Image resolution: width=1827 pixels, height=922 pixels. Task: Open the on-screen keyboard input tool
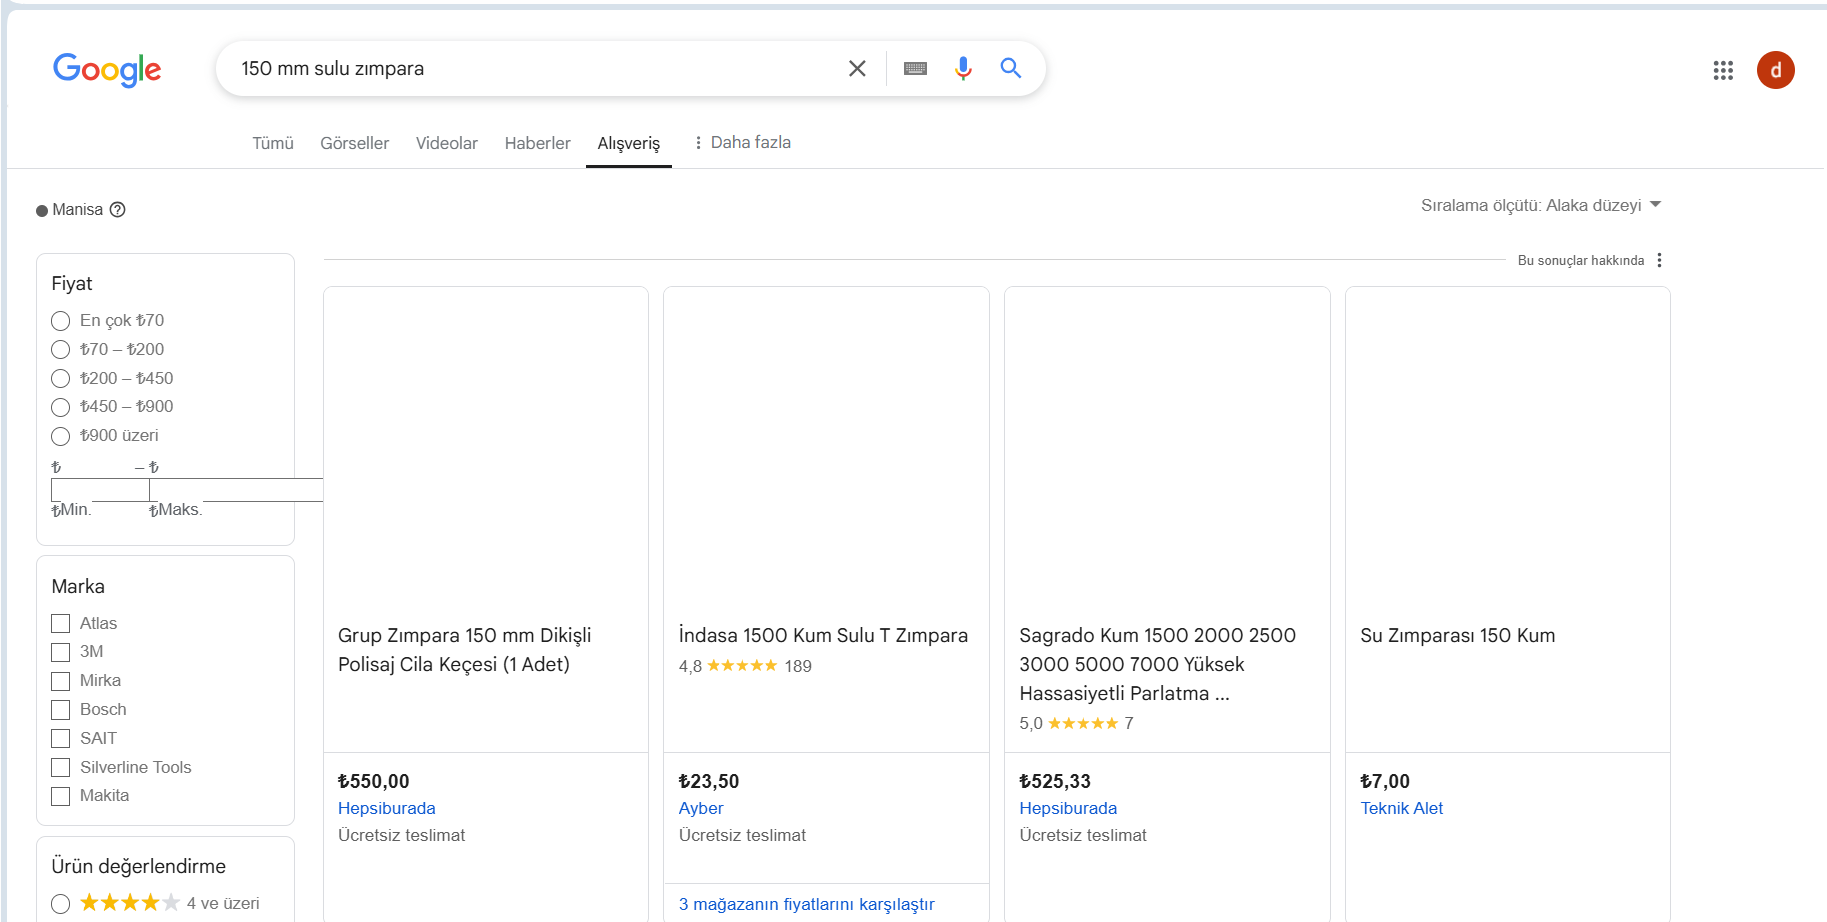point(915,68)
